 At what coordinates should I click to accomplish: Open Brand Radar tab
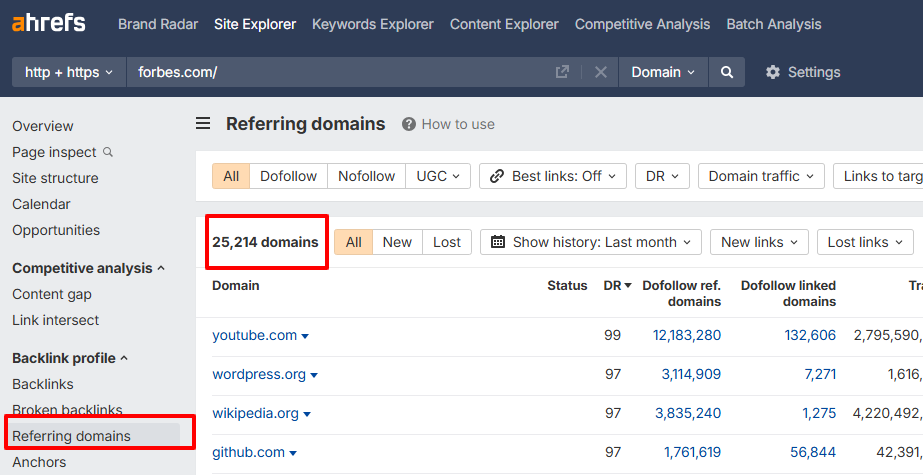(x=158, y=24)
